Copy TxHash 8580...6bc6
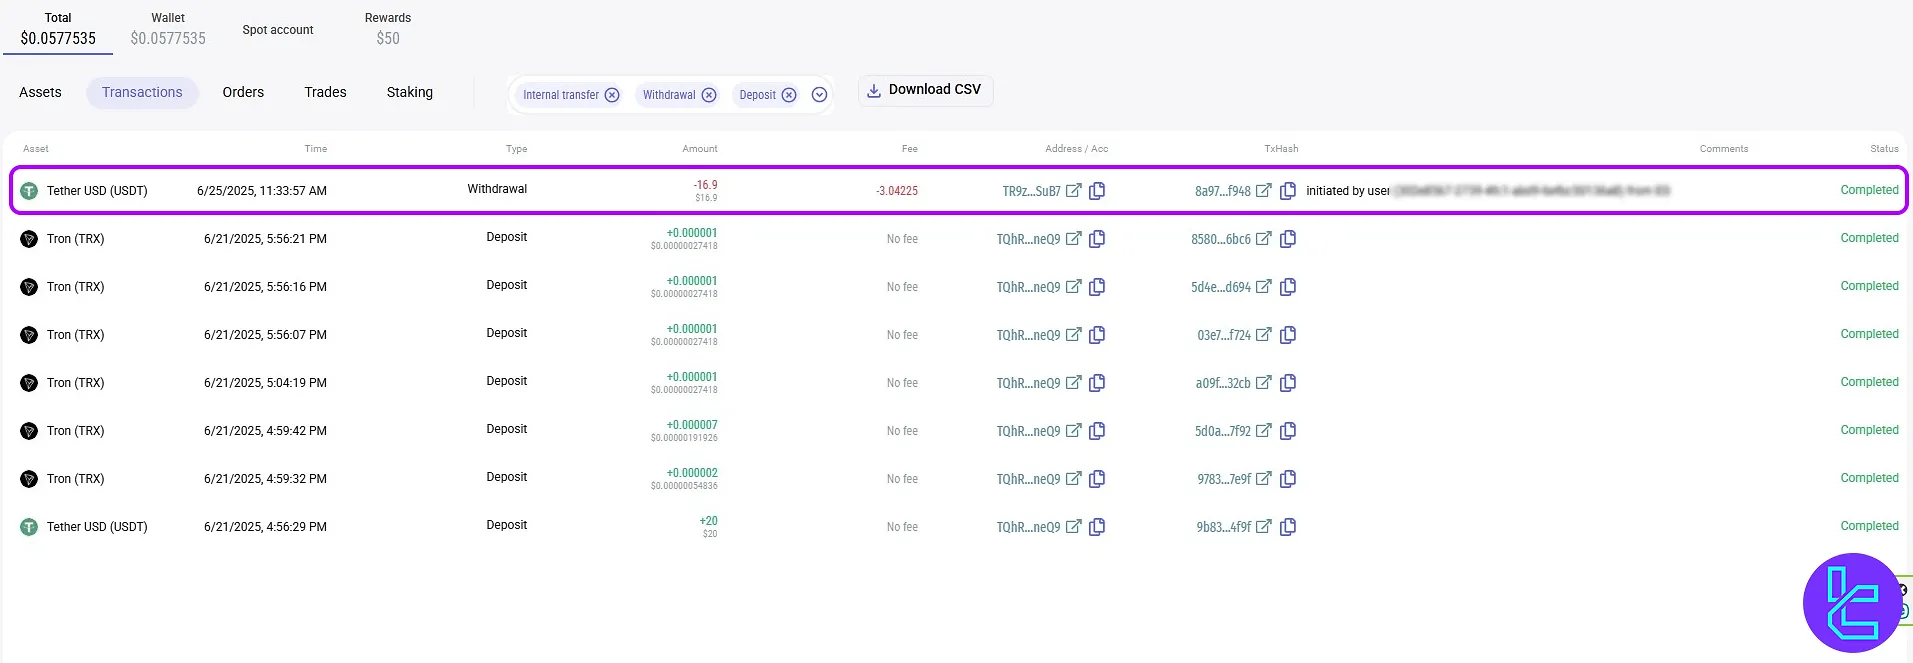 1288,238
